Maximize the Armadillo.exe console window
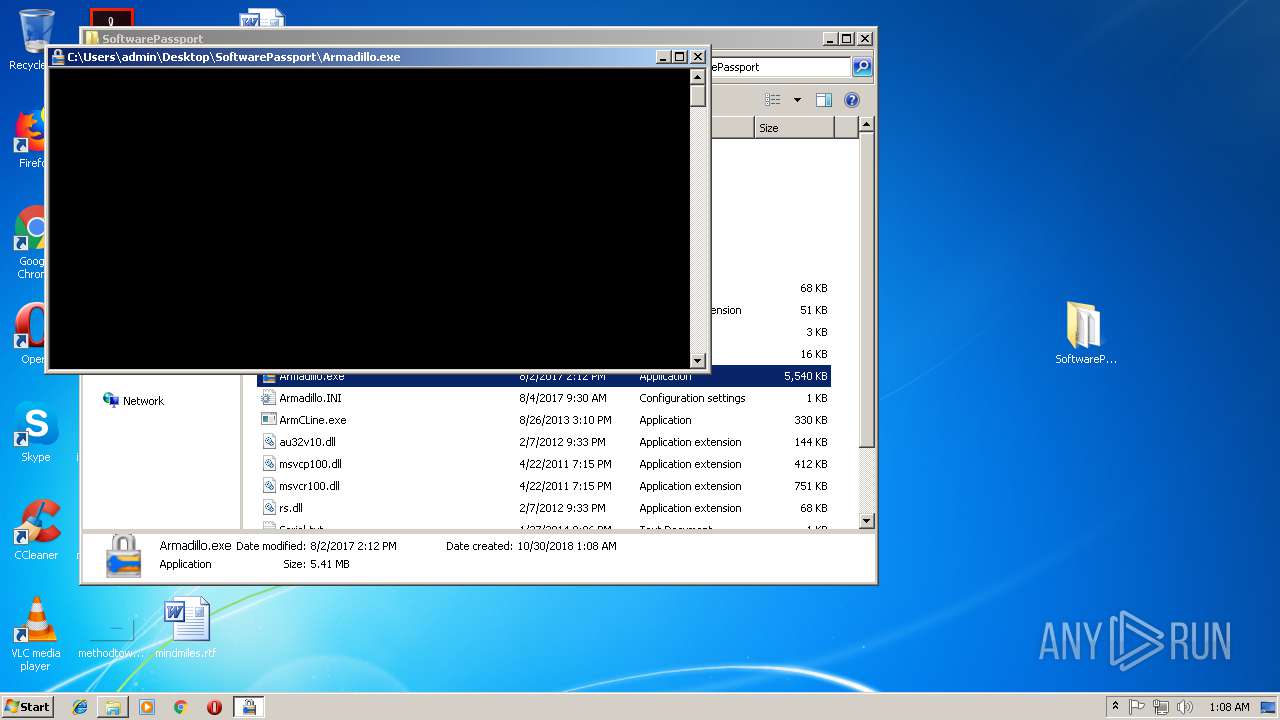The width and height of the screenshot is (1280, 720). click(x=680, y=57)
